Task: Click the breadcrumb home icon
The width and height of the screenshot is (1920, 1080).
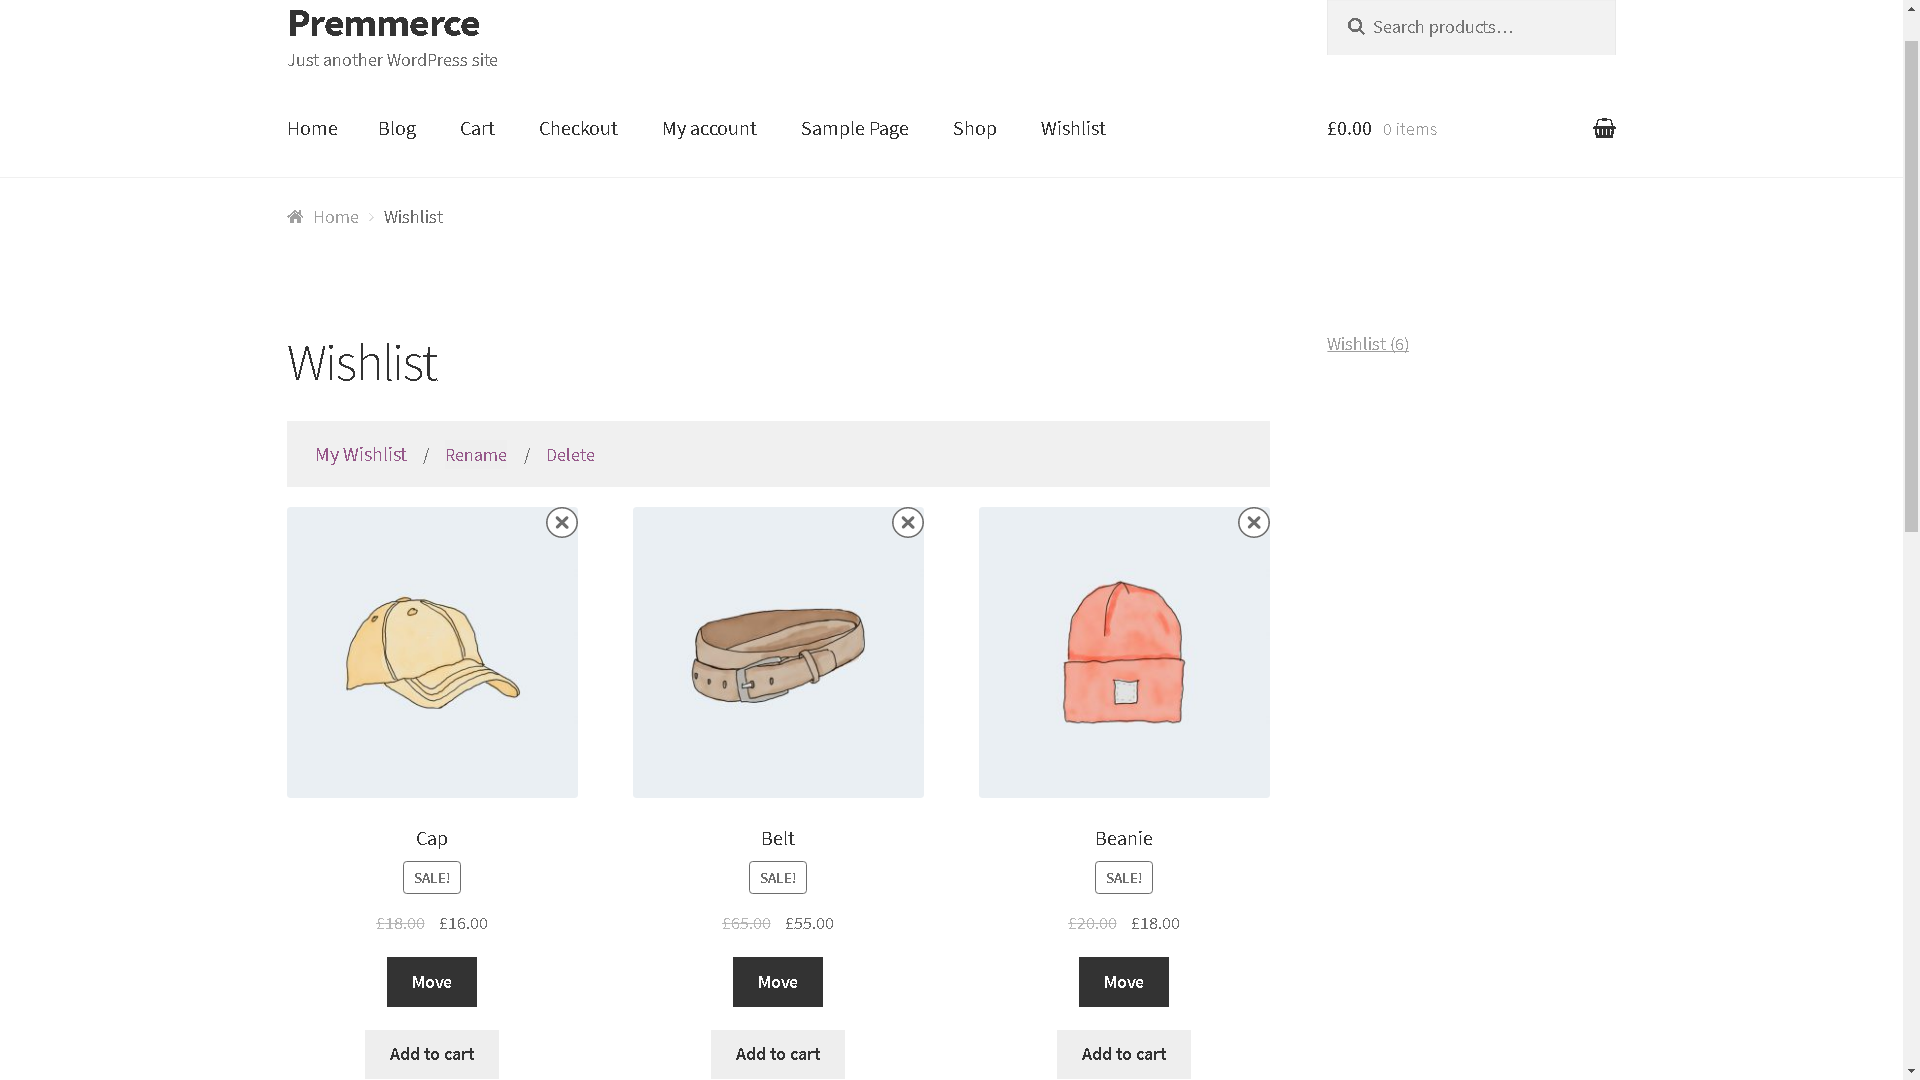Action: (x=295, y=217)
